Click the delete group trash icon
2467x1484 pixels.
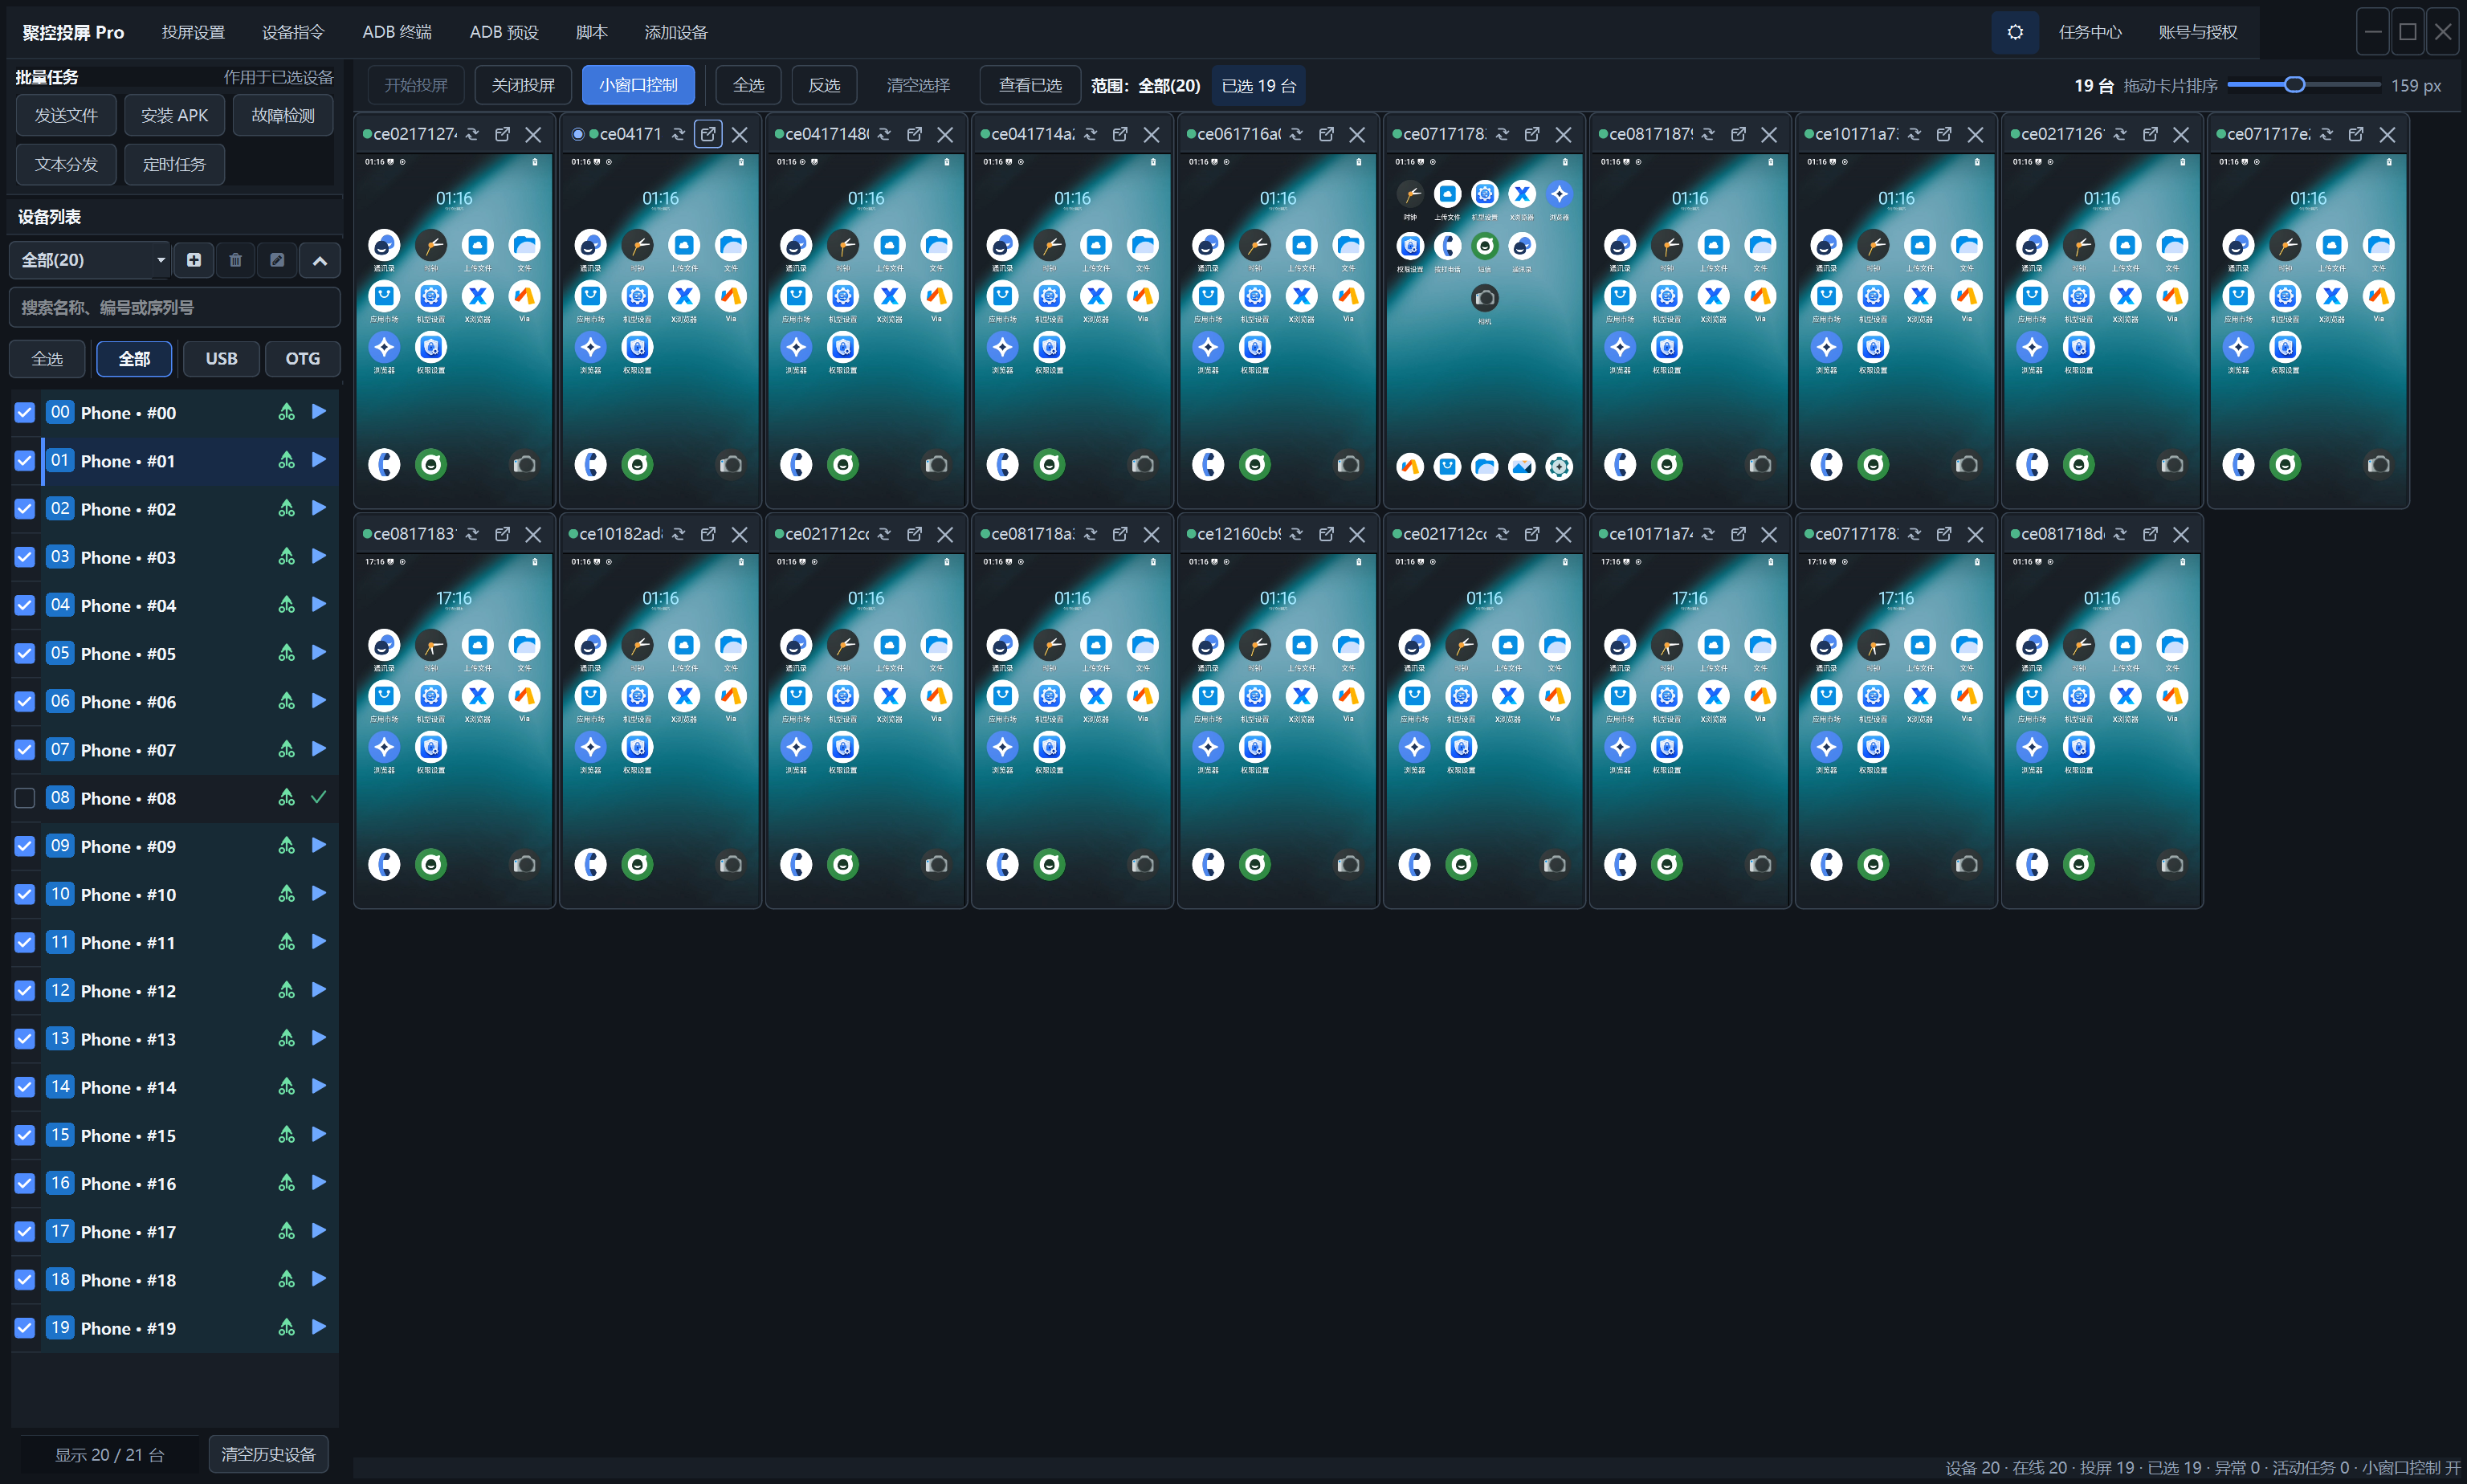[235, 260]
